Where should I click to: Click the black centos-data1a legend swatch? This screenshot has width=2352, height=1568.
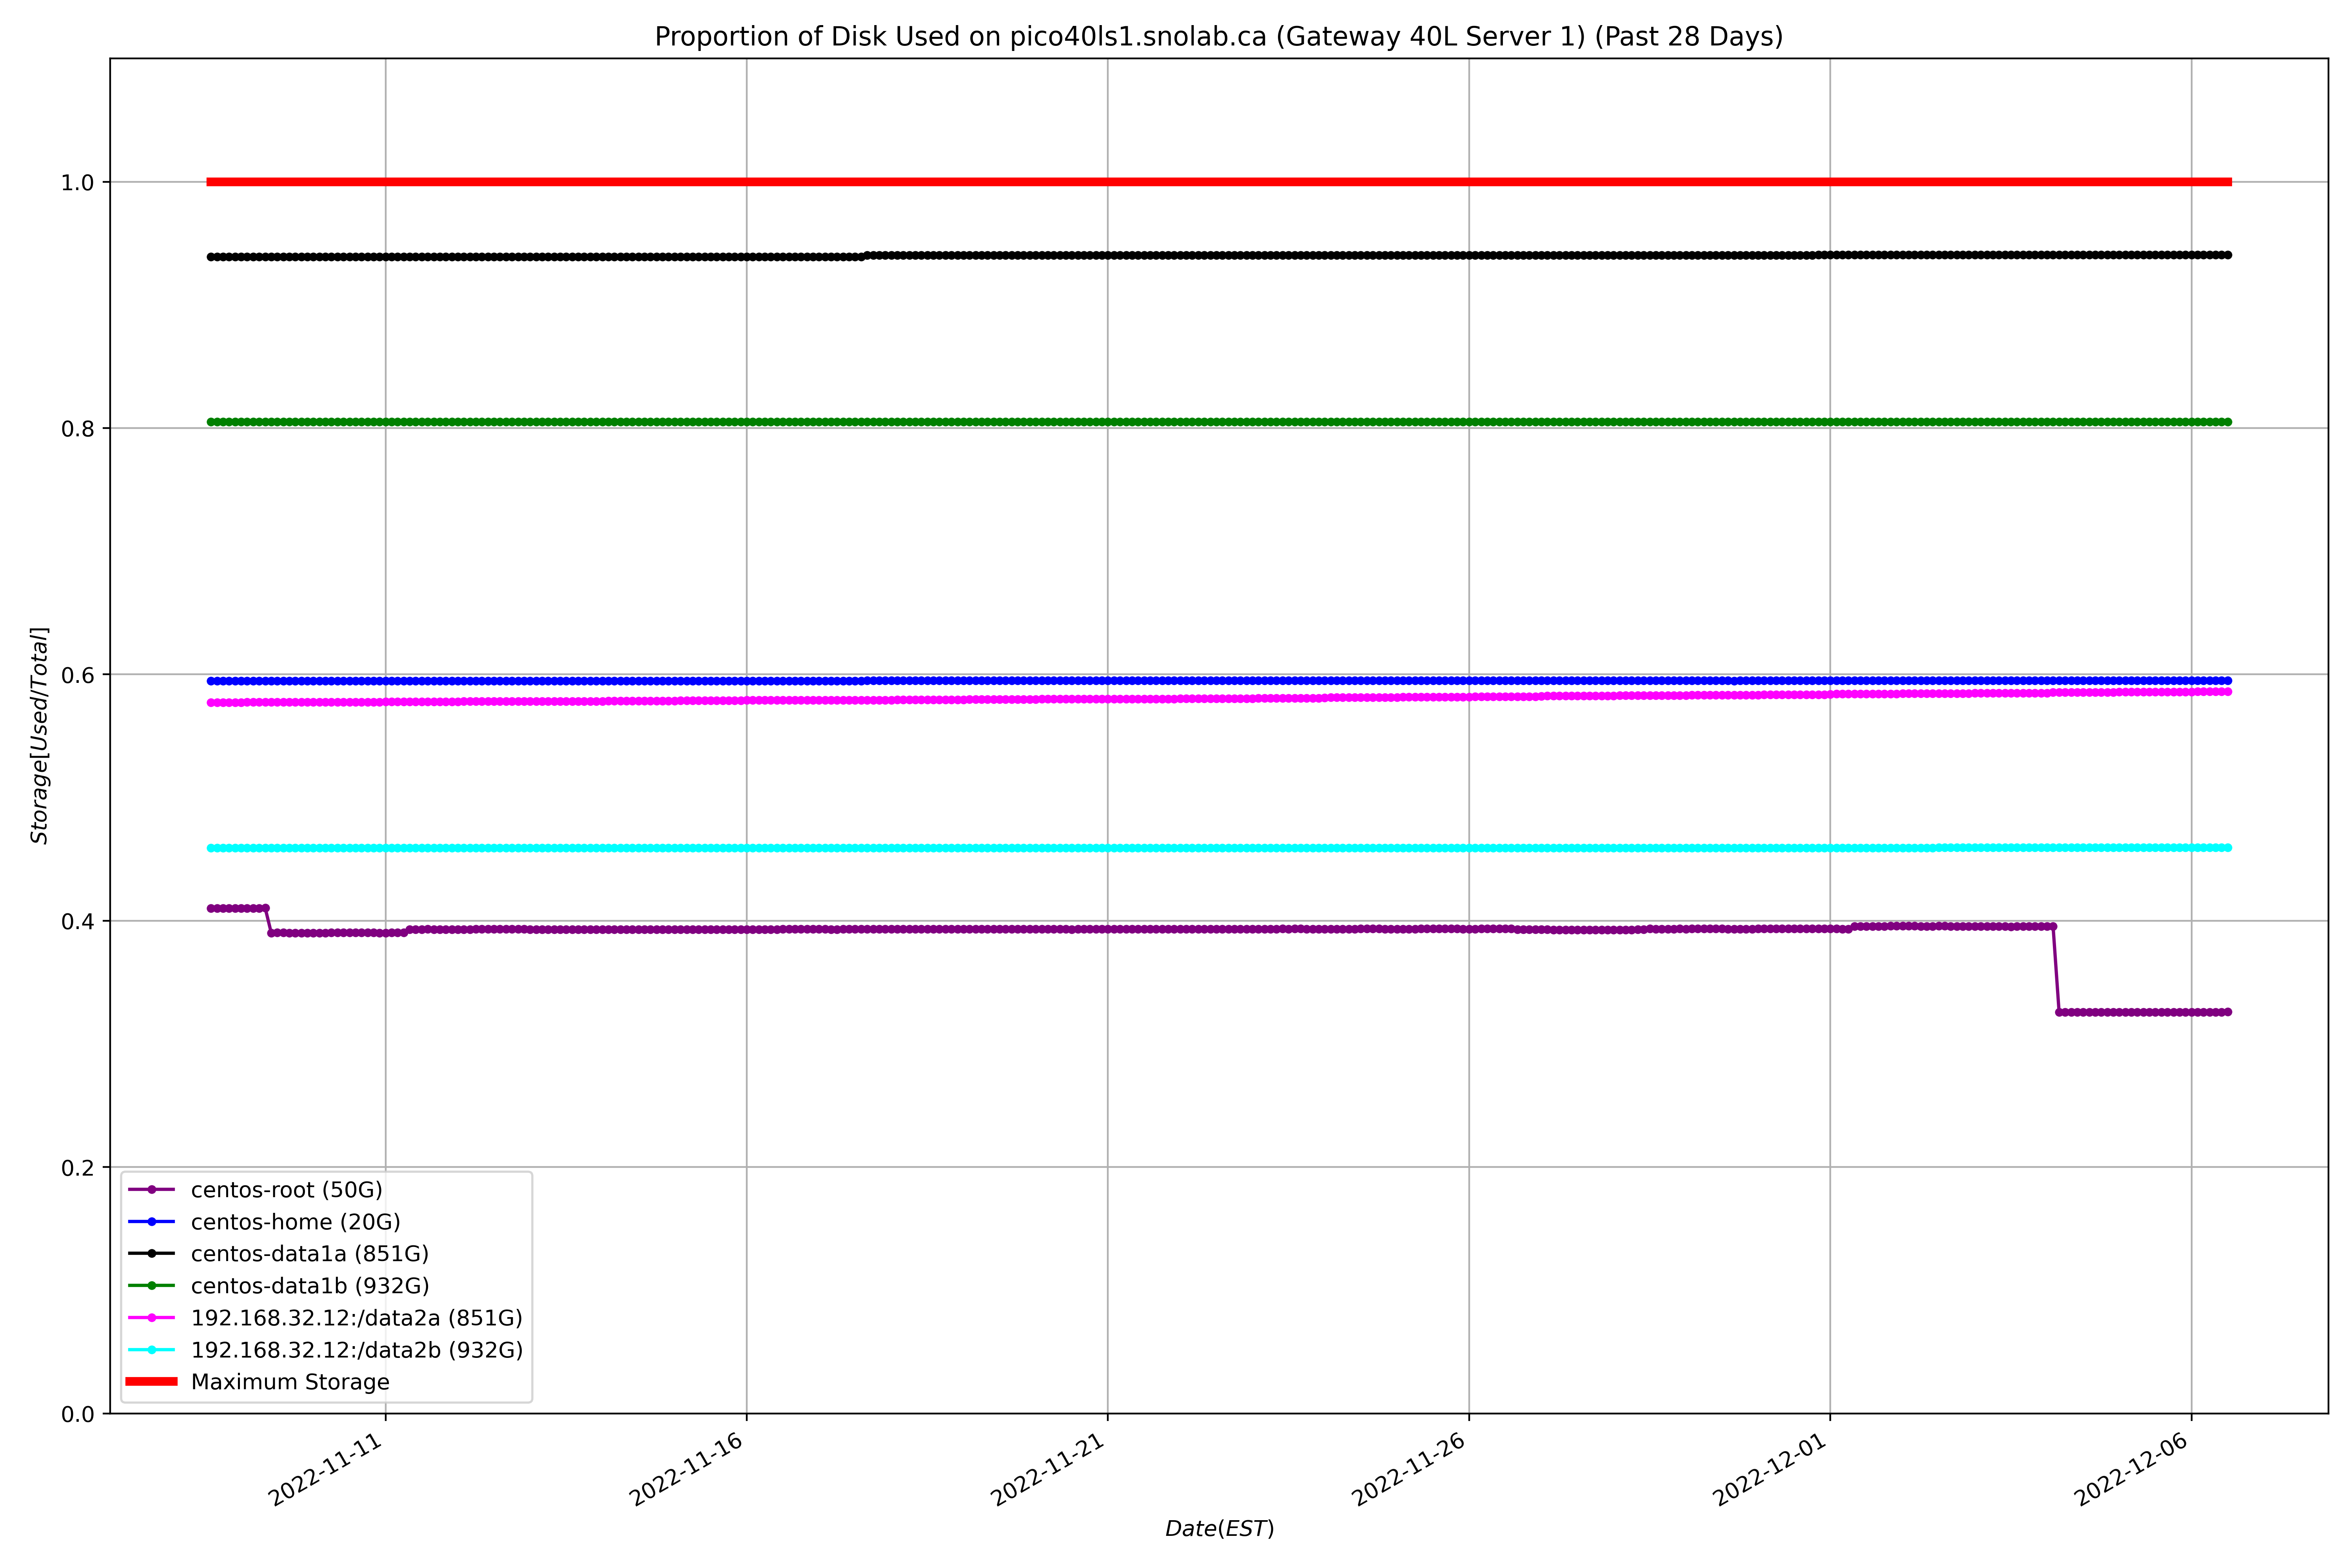[152, 1254]
